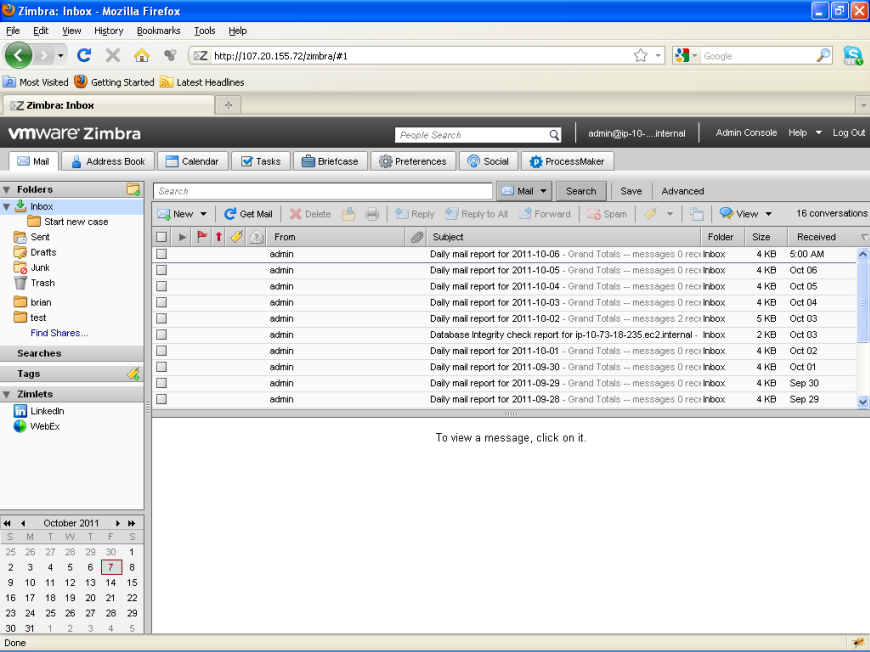The width and height of the screenshot is (870, 652).
Task: Click the new tag icon in Tags header
Action: click(x=133, y=374)
